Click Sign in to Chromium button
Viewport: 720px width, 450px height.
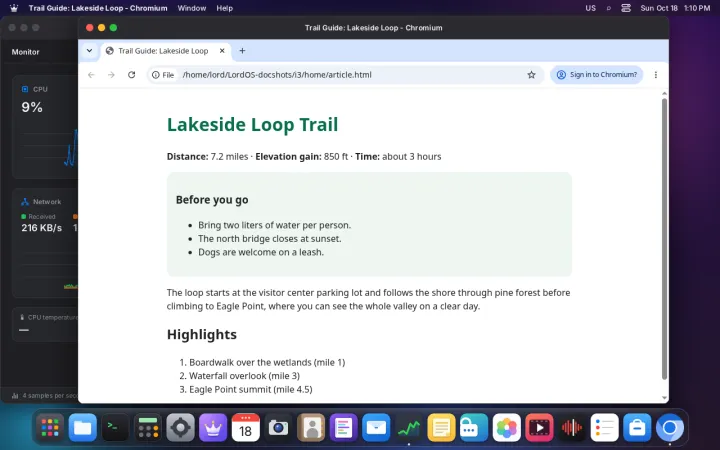pyautogui.click(x=596, y=75)
